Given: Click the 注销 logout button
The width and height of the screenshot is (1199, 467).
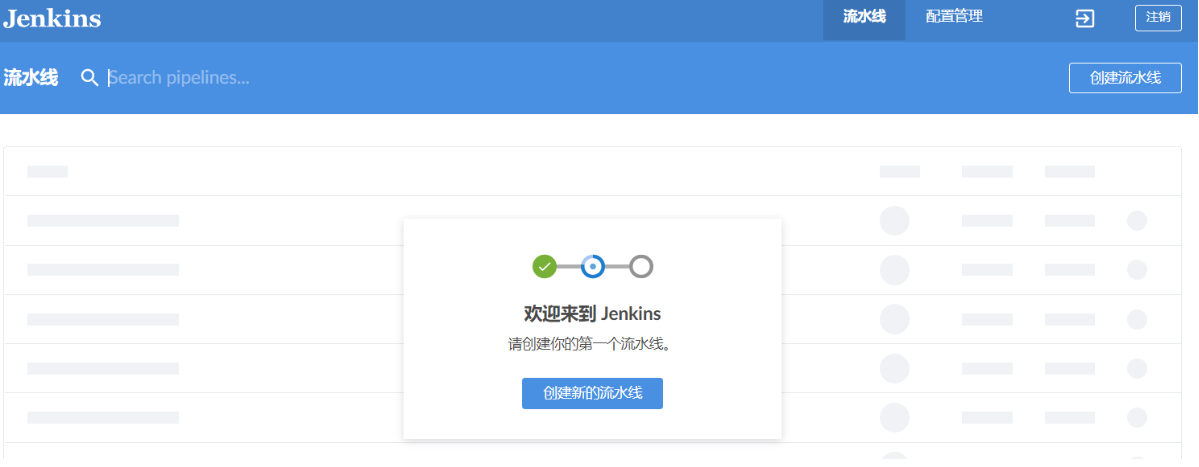Looking at the screenshot, I should click(1158, 18).
